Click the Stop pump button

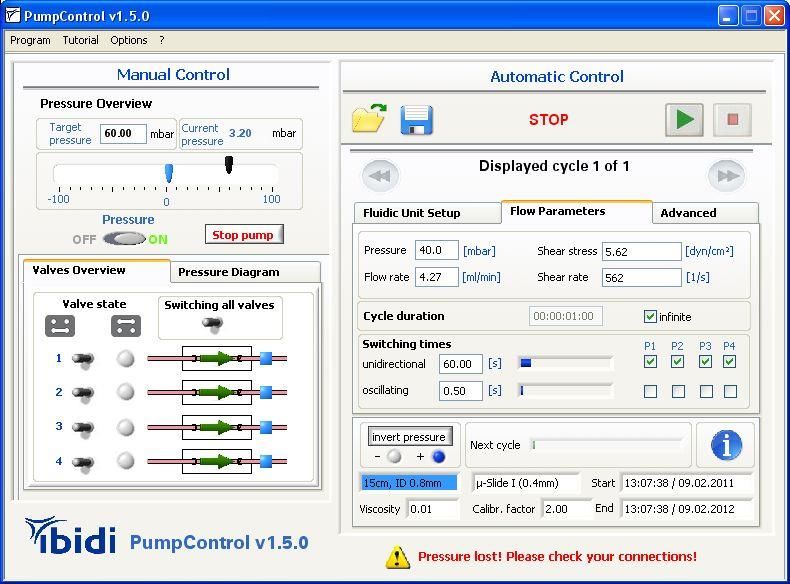[244, 234]
